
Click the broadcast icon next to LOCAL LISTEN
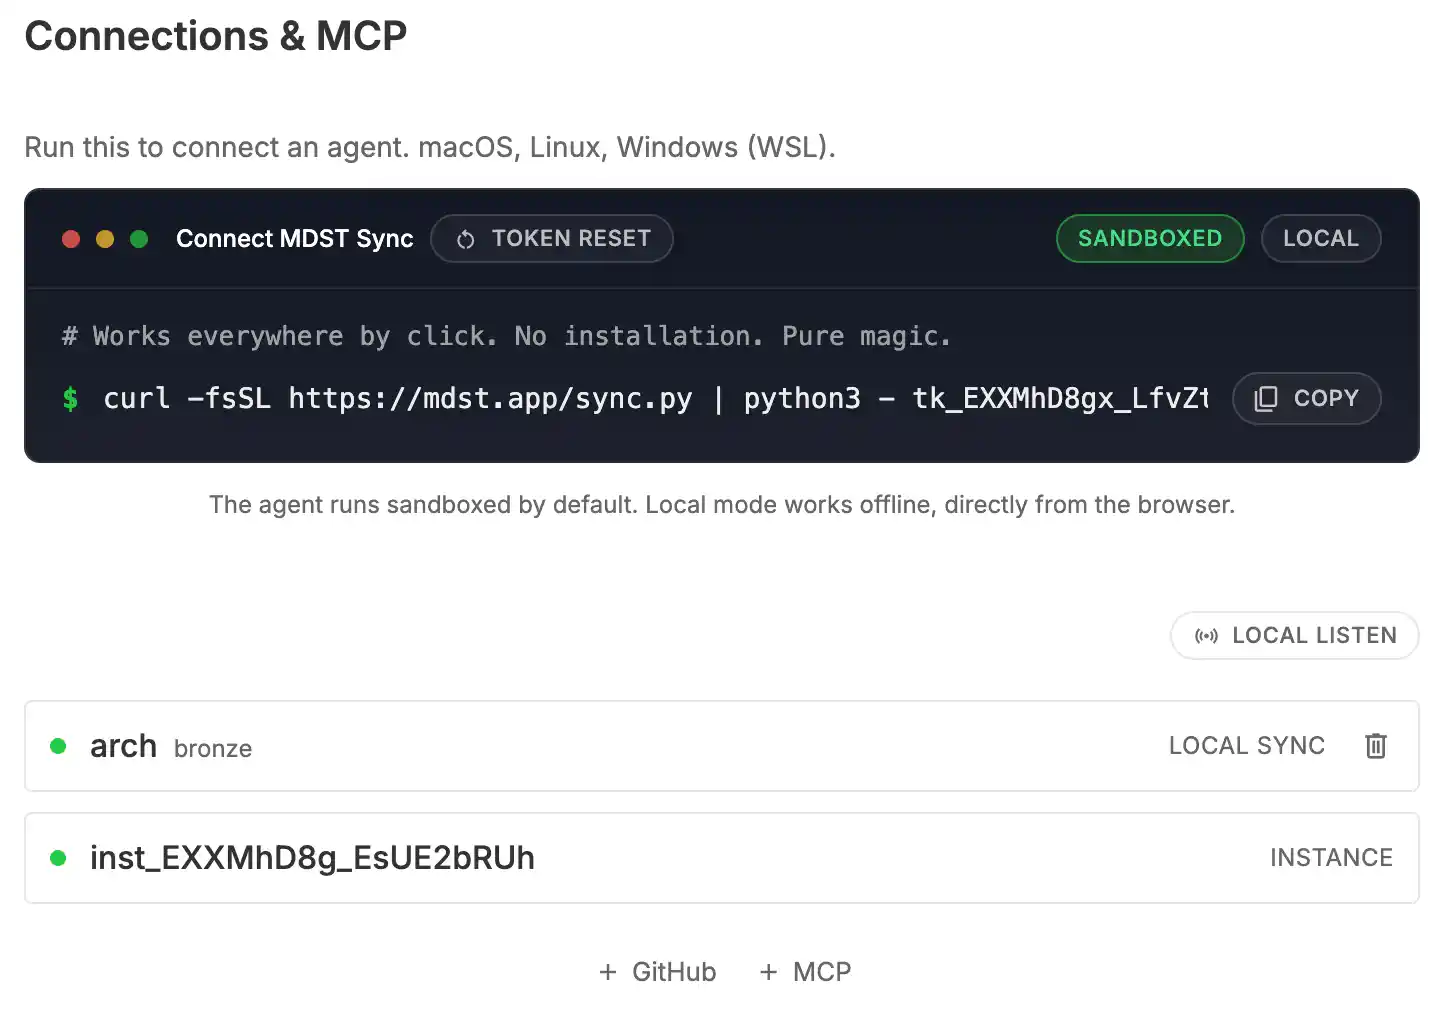coord(1207,636)
